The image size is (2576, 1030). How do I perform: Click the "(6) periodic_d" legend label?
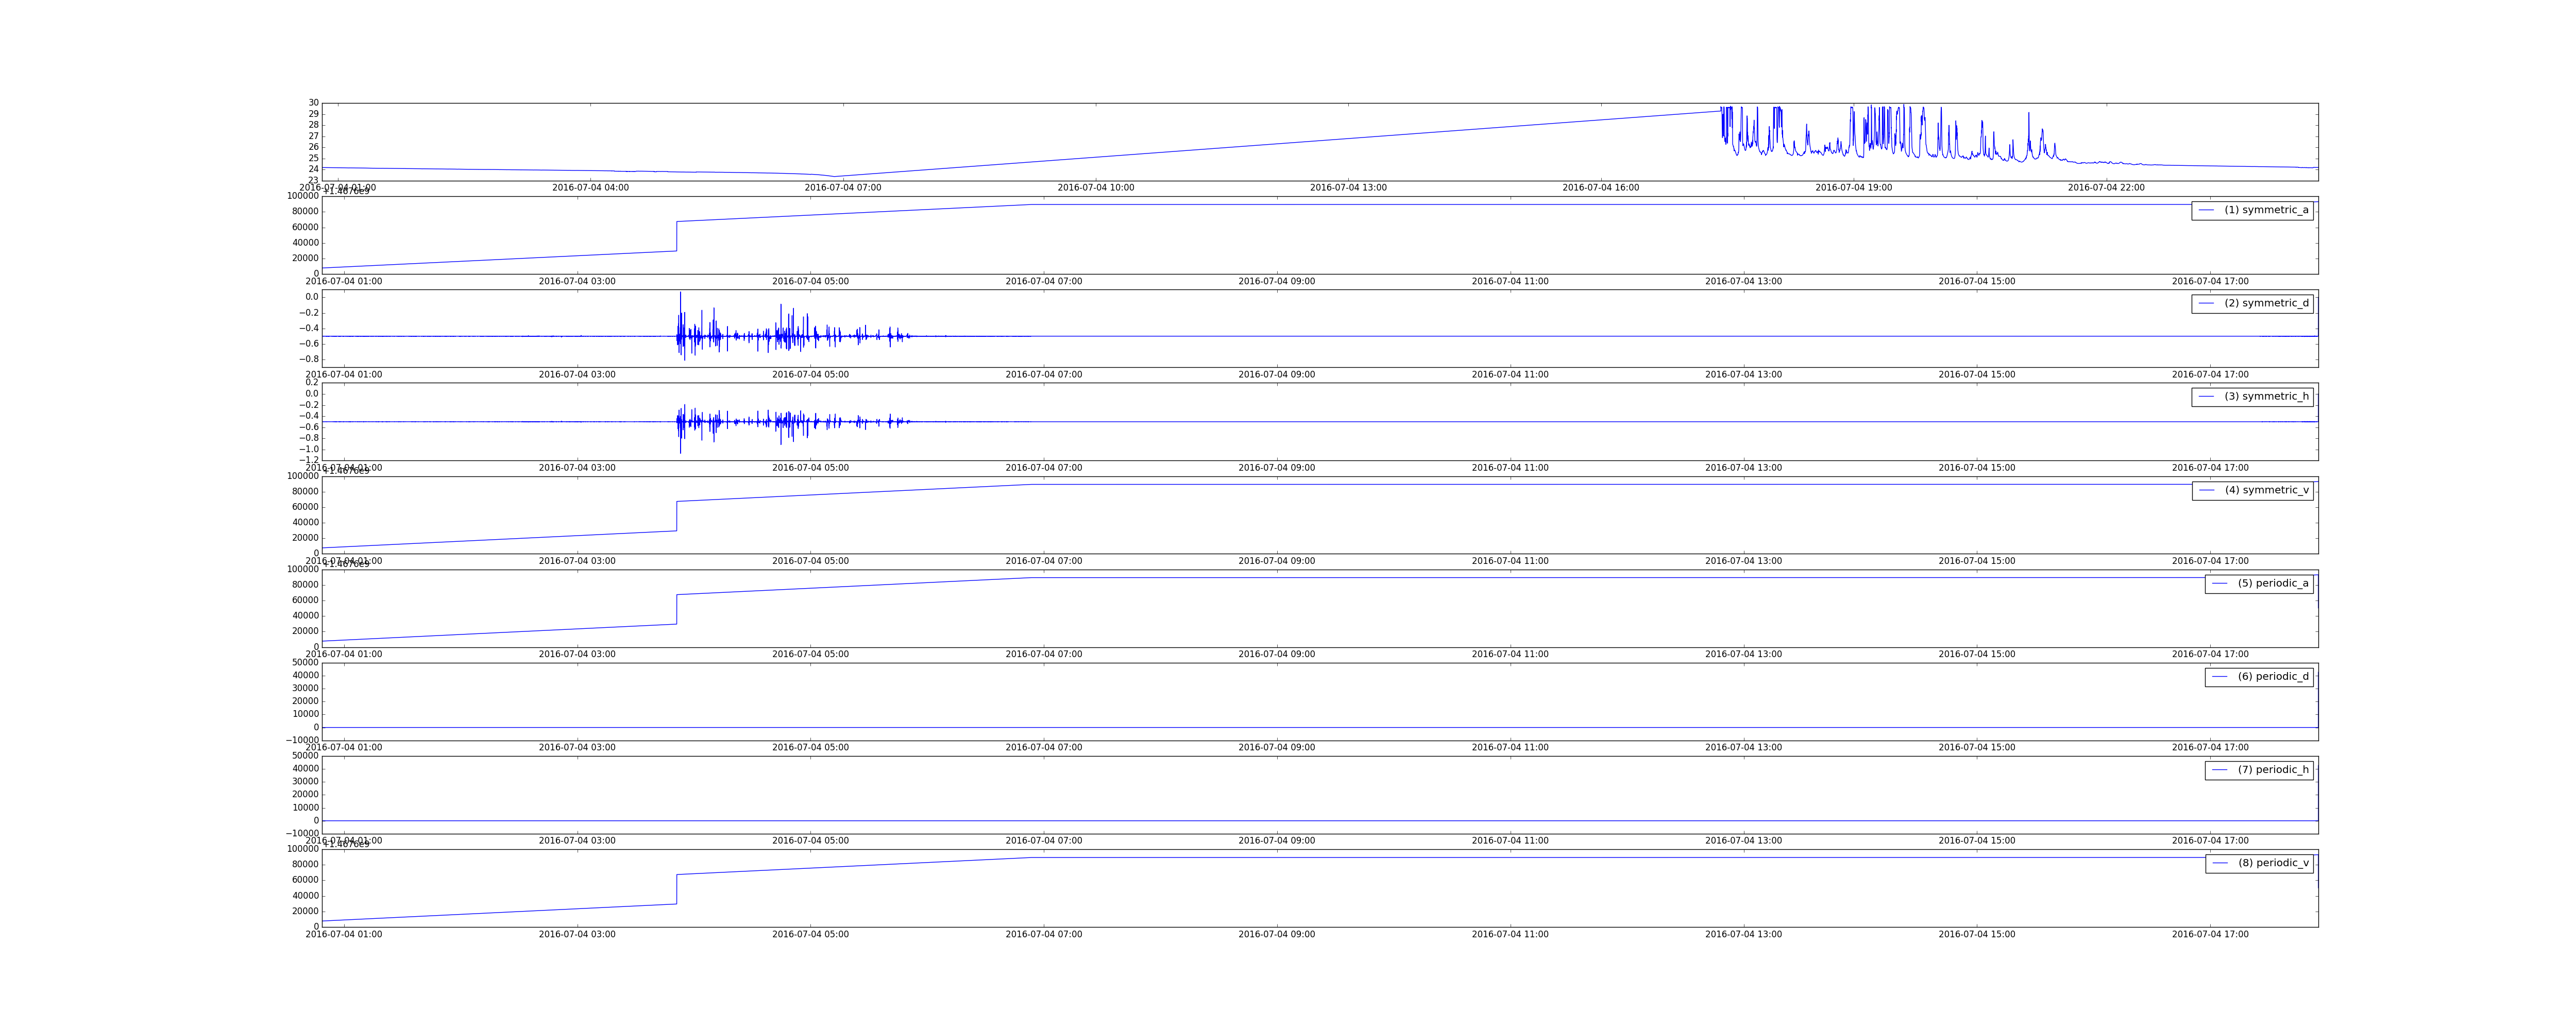2273,677
